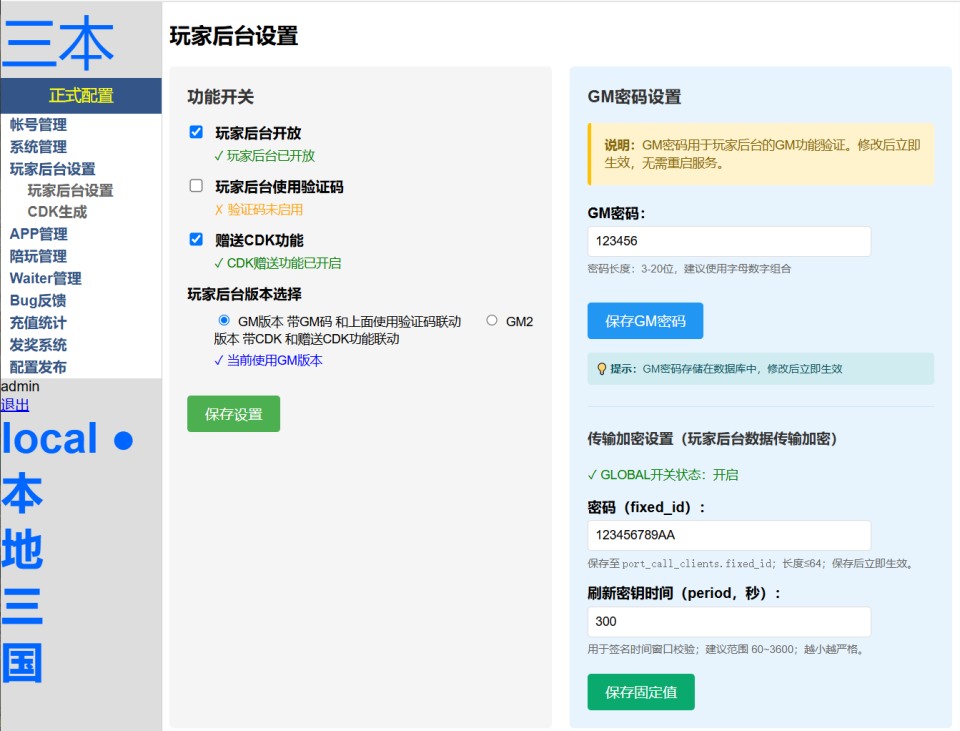
Task: Open the 充值统计 menu
Action: 38,322
